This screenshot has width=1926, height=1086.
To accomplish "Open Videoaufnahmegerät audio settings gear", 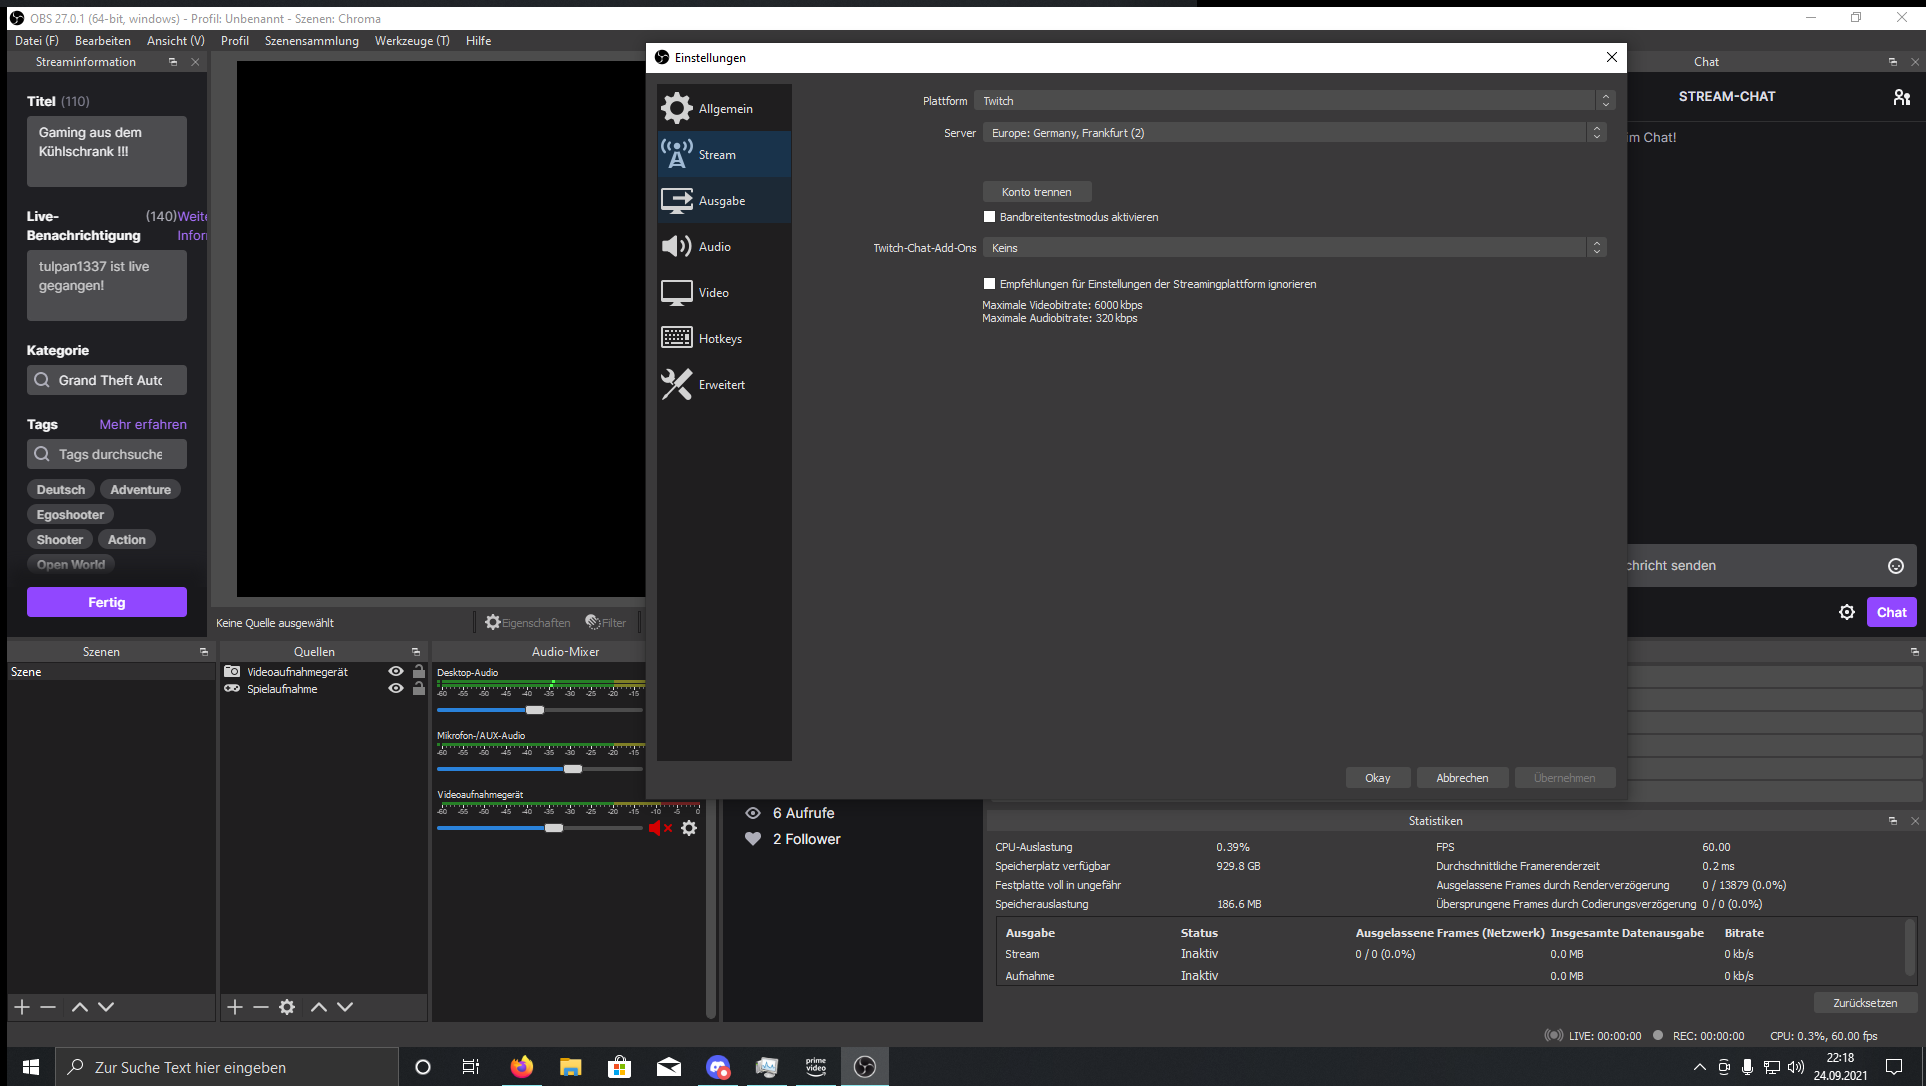I will (689, 828).
